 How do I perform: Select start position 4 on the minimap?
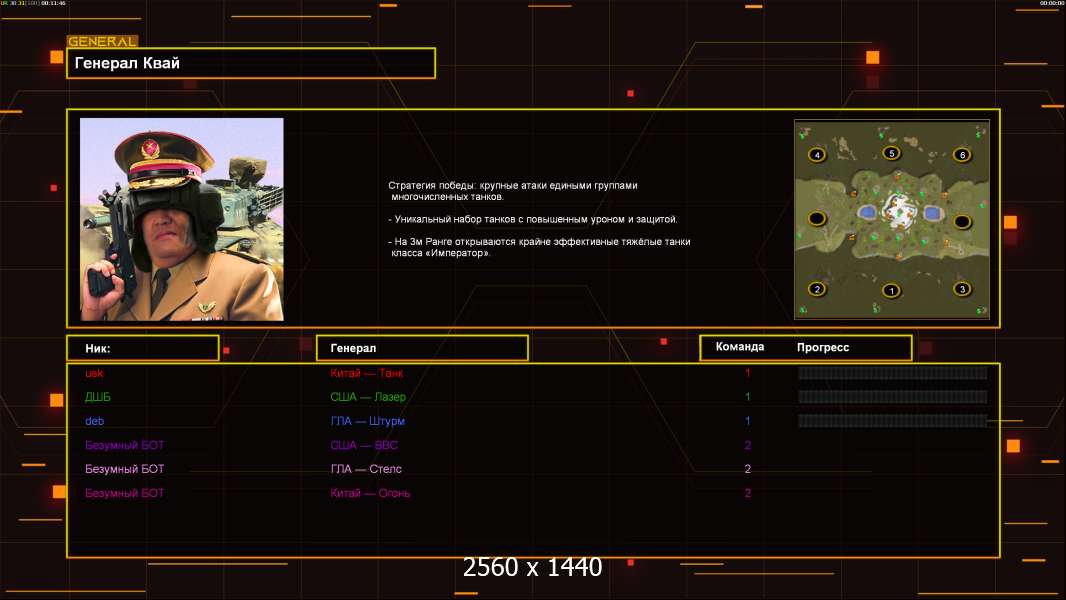(x=817, y=155)
